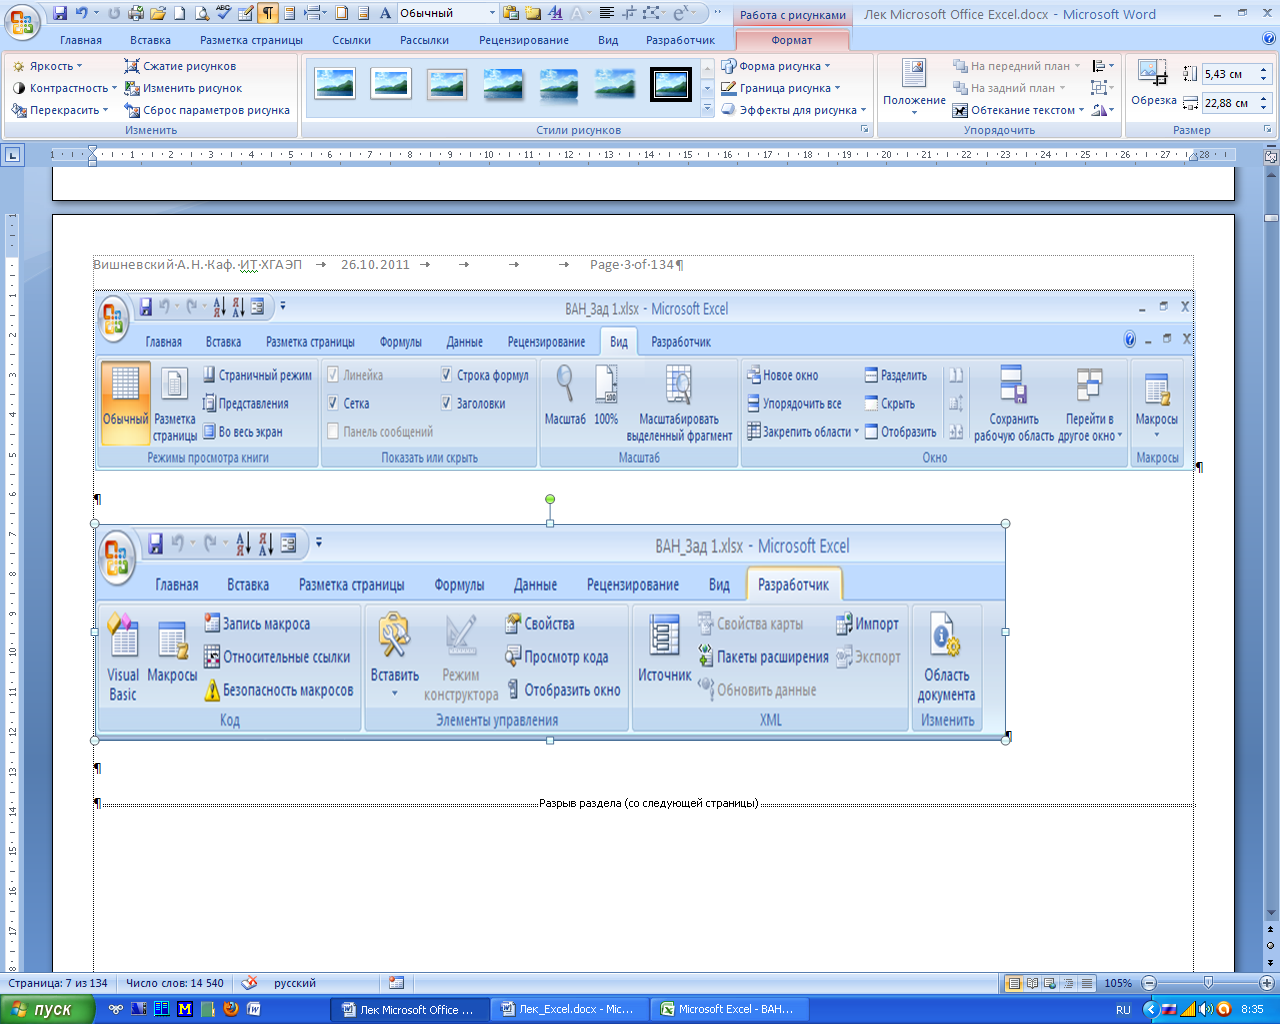
Task: Click the Crop (Обрезка) tool
Action: click(1153, 83)
